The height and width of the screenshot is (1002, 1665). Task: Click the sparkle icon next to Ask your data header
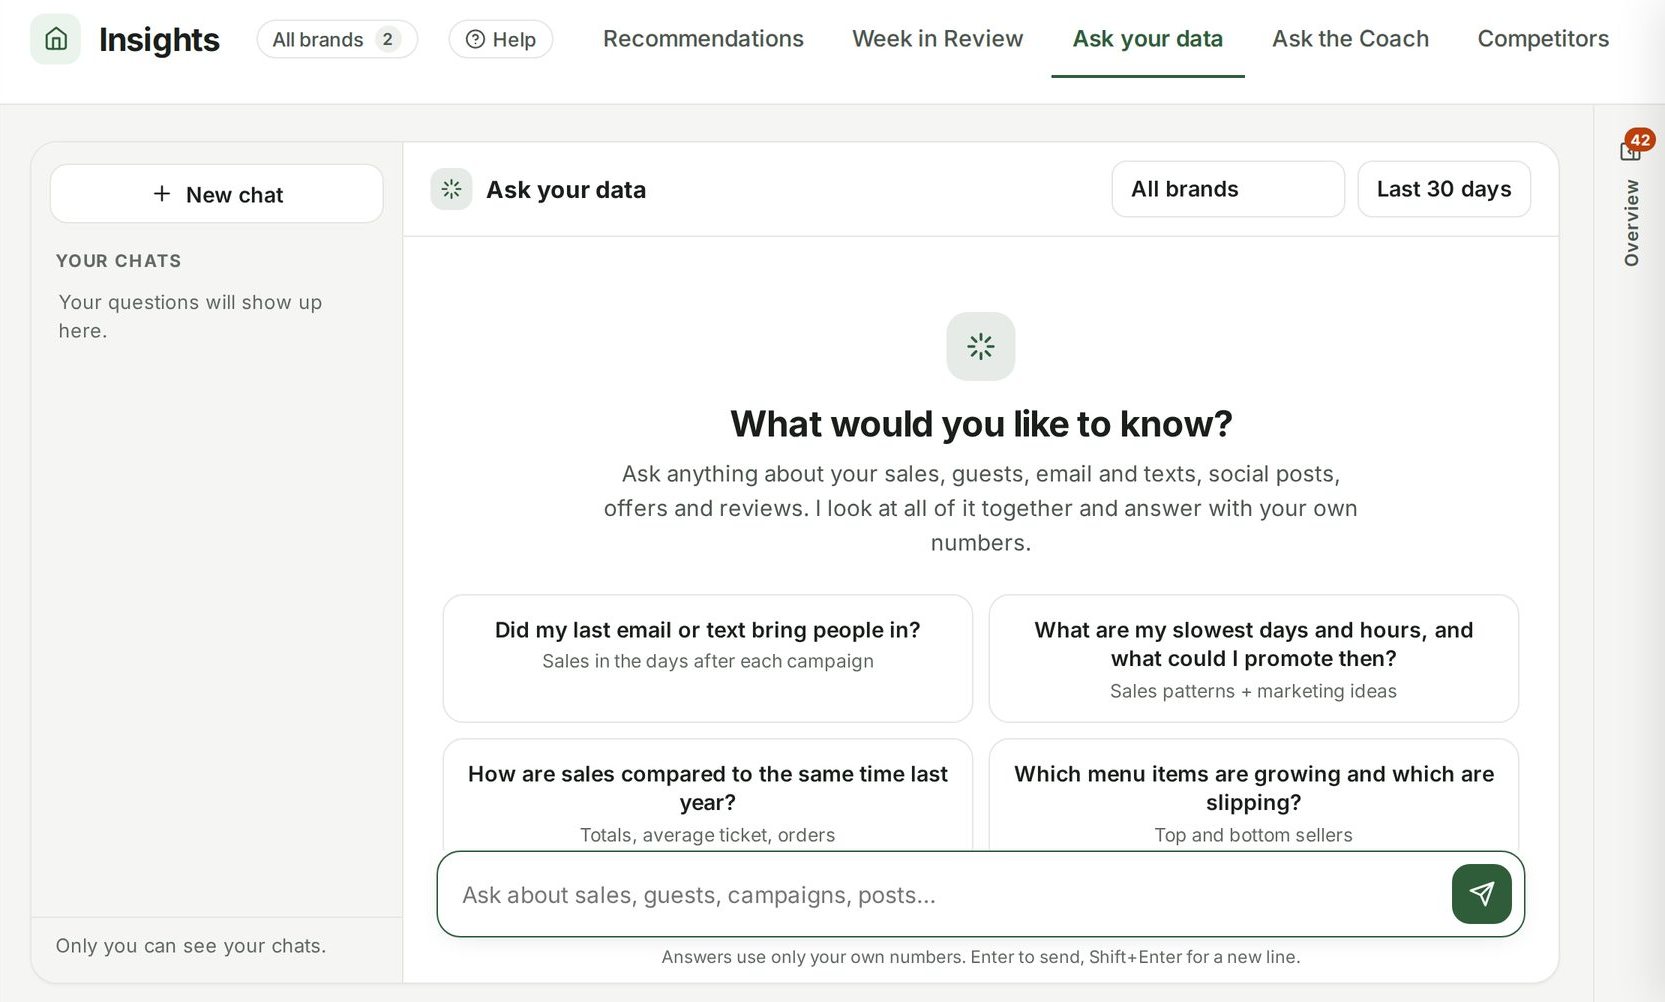tap(451, 189)
